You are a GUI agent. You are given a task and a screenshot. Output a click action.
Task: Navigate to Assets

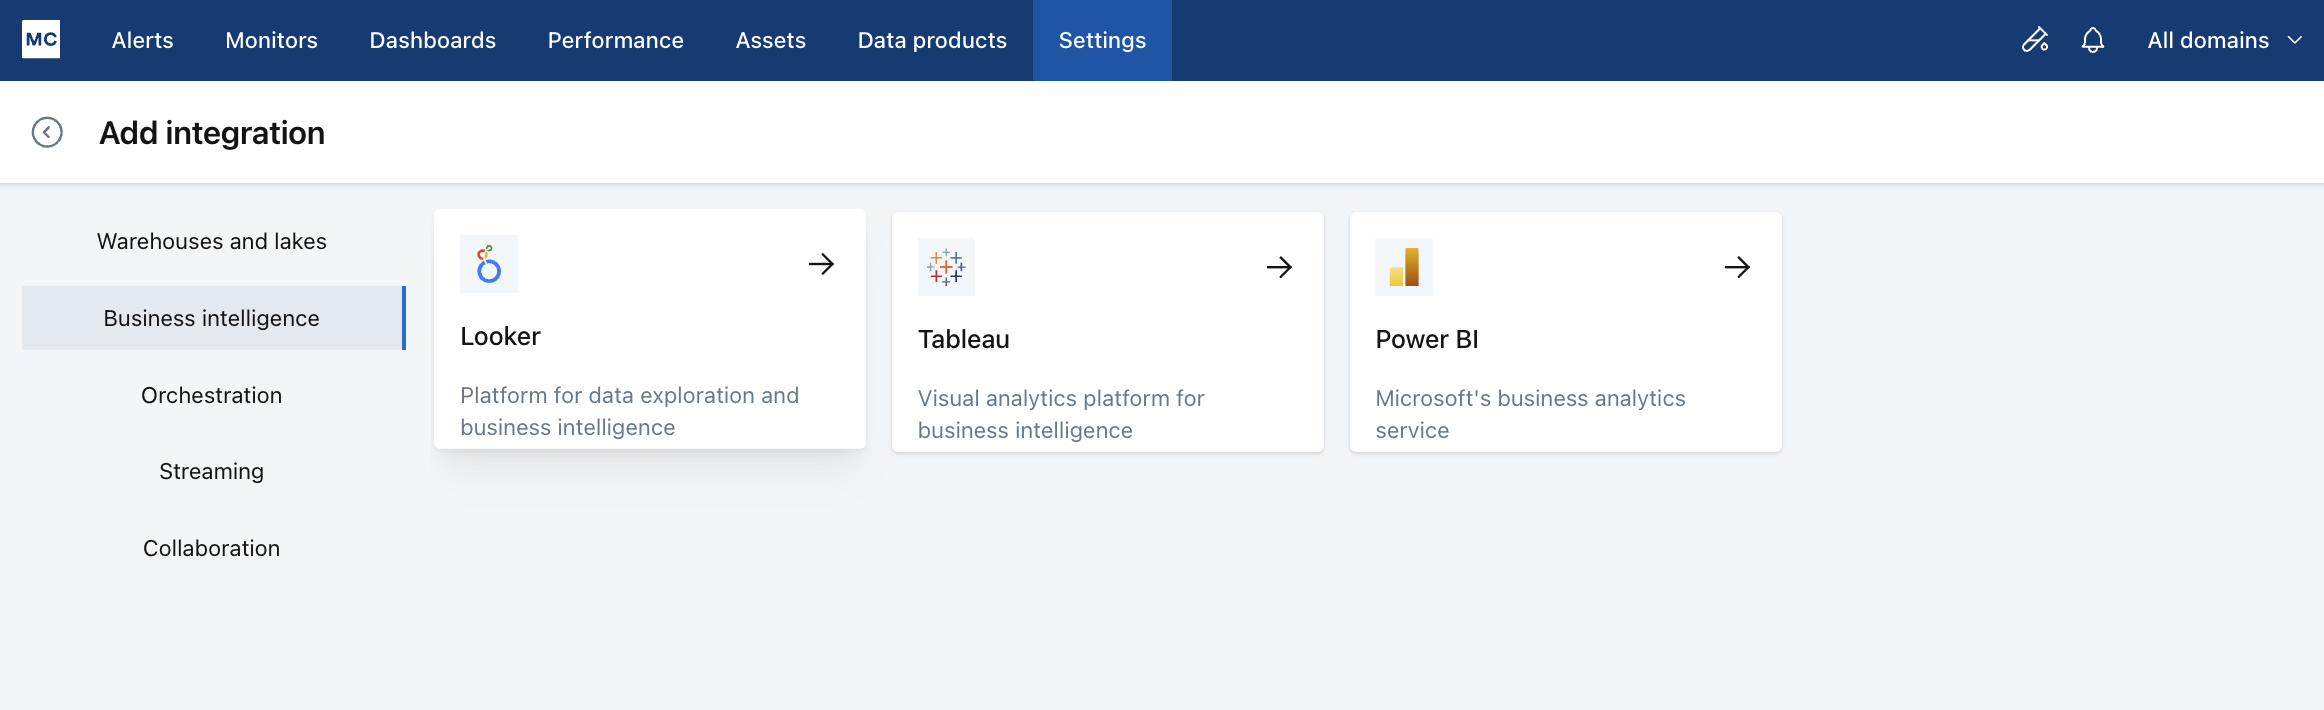(x=770, y=40)
